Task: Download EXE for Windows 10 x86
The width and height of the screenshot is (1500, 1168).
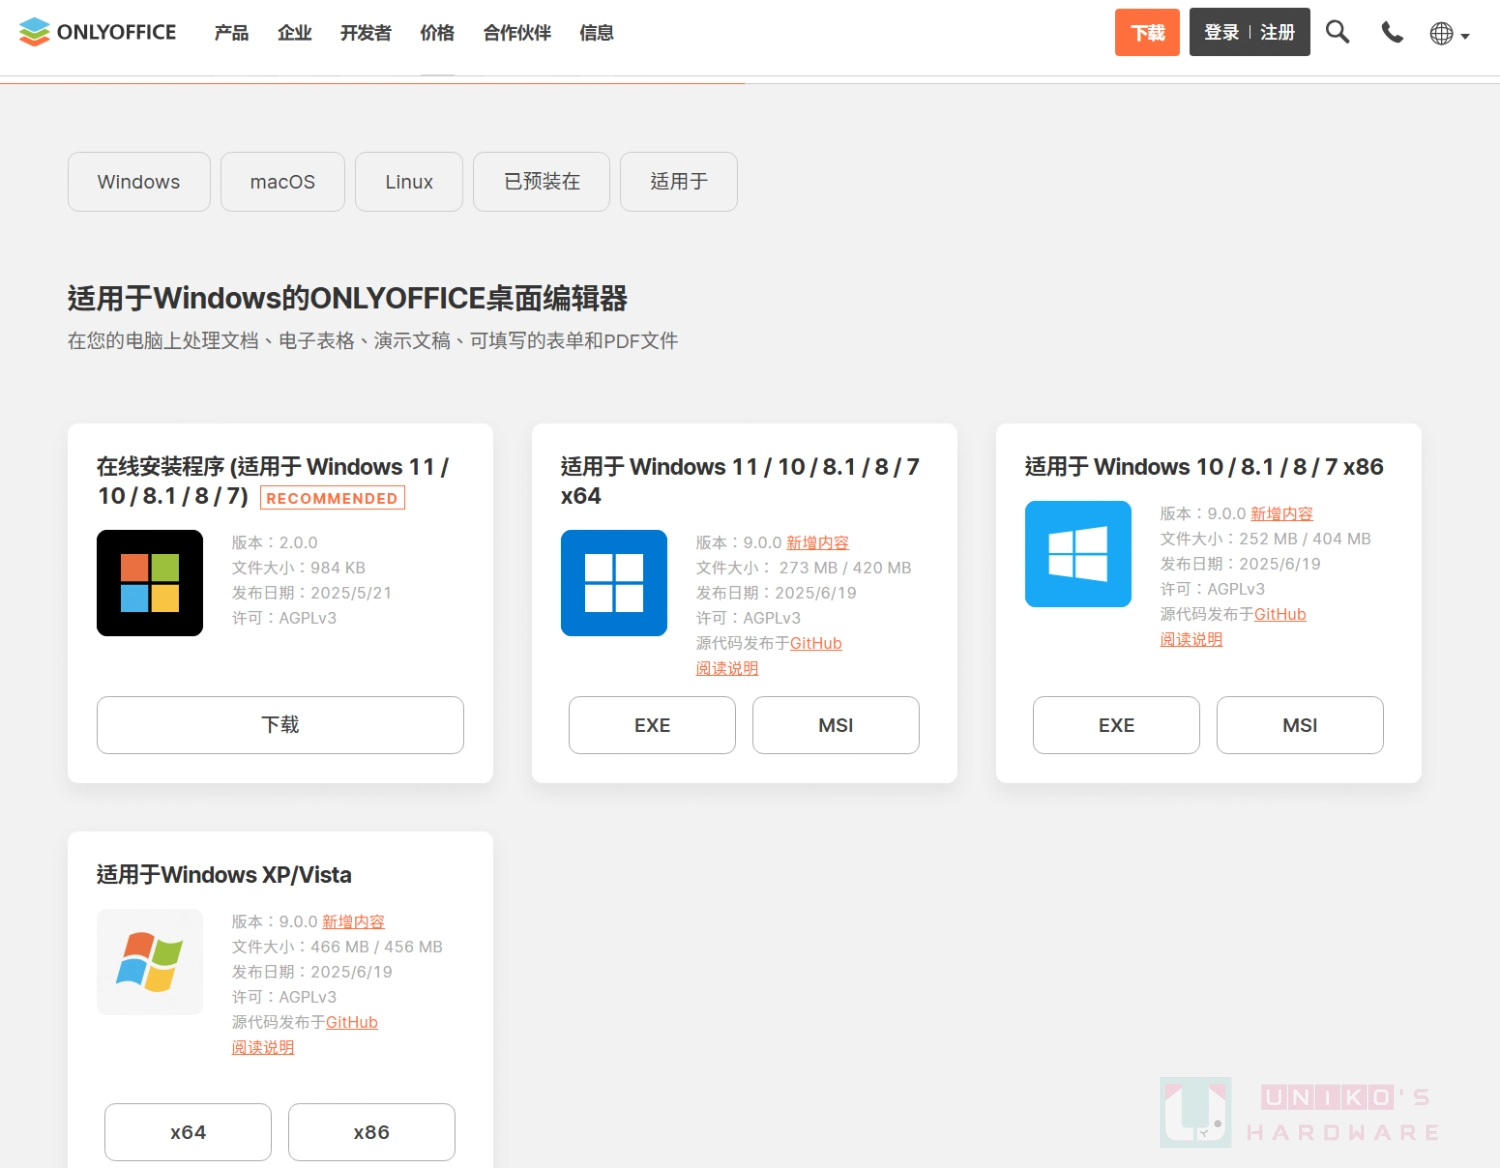Action: coord(1116,725)
